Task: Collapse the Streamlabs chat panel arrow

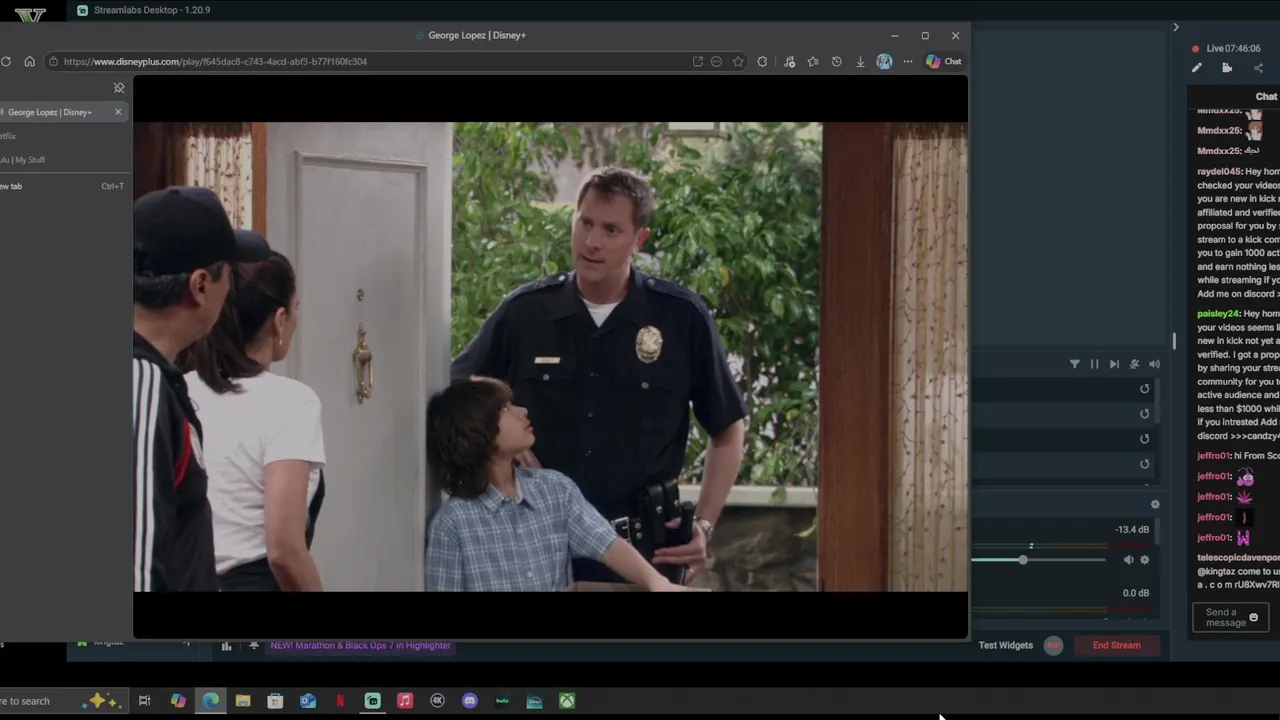Action: [x=1176, y=27]
